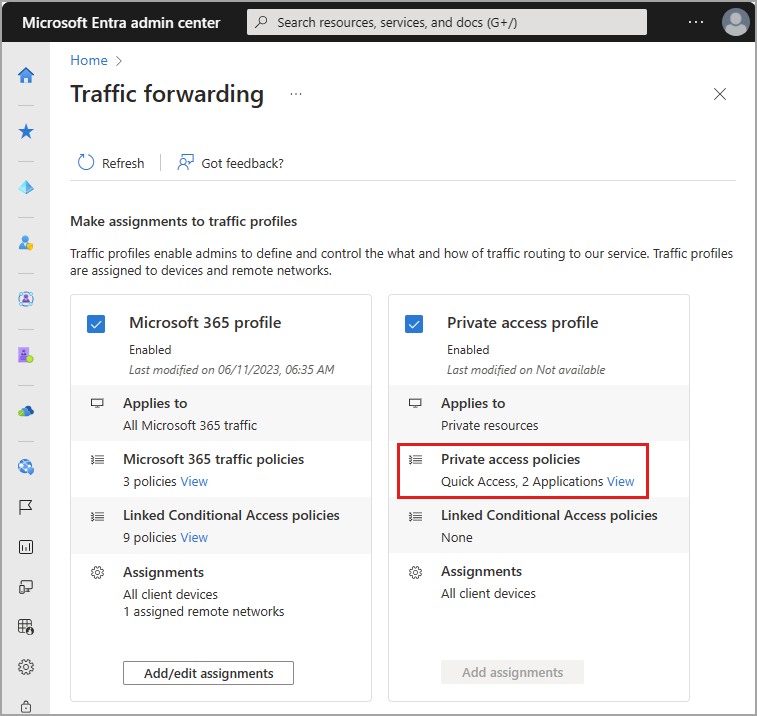Uncheck the Microsoft 365 profile checkbox
The height and width of the screenshot is (716, 757).
coord(96,324)
